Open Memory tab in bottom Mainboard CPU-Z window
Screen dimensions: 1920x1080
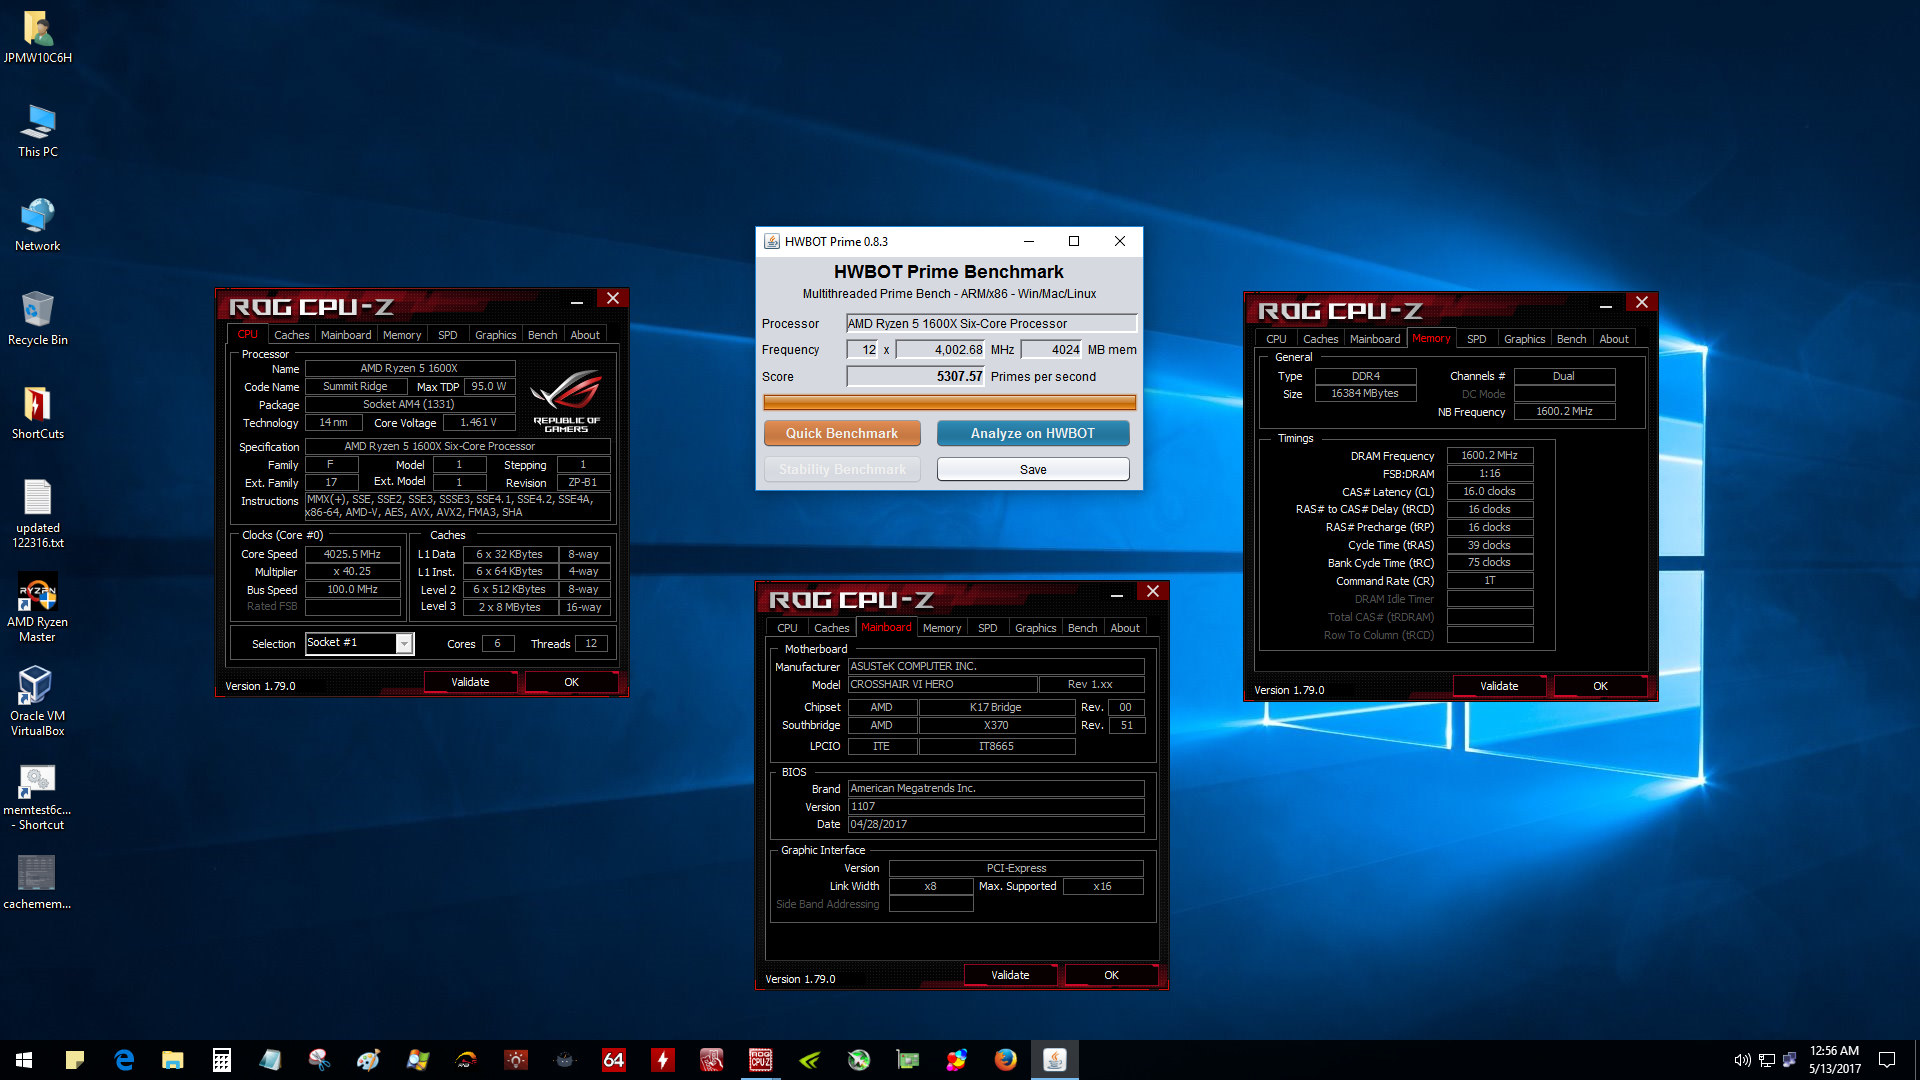click(x=942, y=628)
